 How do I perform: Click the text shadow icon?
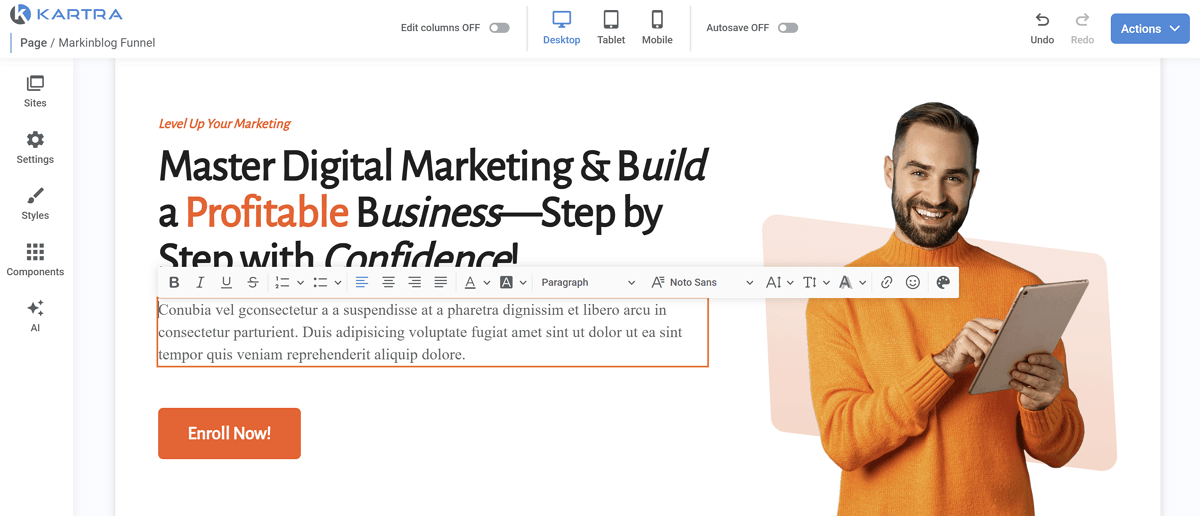pyautogui.click(x=845, y=283)
